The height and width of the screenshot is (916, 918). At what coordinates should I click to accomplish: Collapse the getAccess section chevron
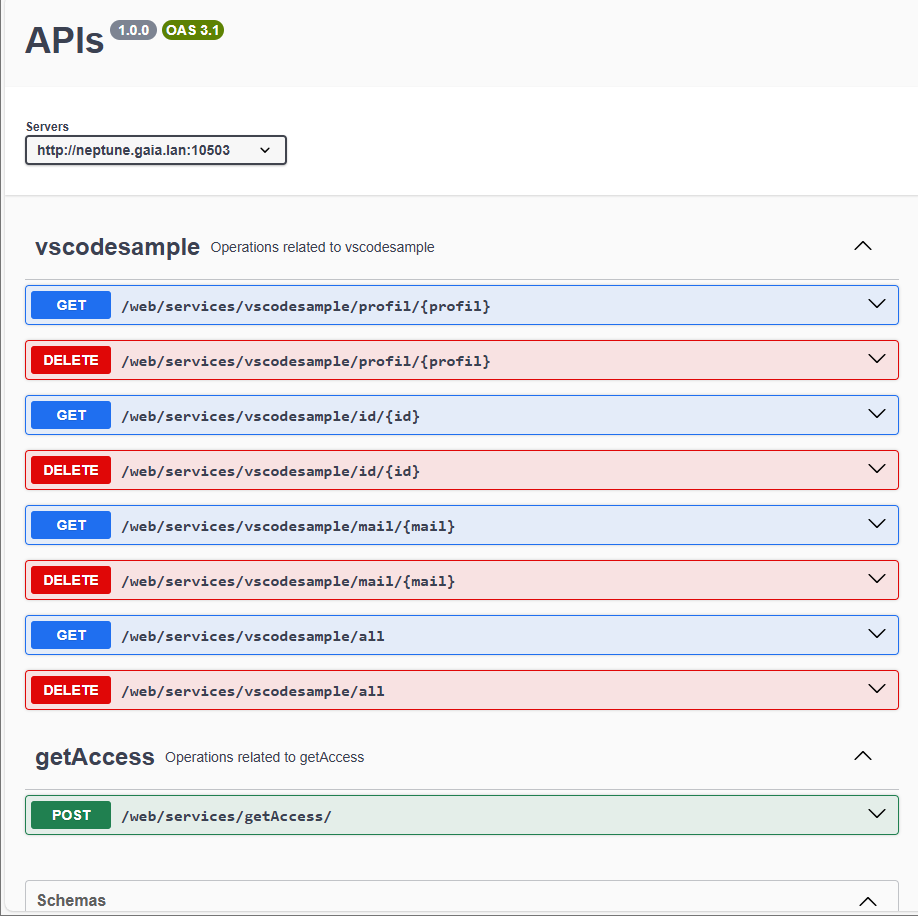pyautogui.click(x=862, y=756)
